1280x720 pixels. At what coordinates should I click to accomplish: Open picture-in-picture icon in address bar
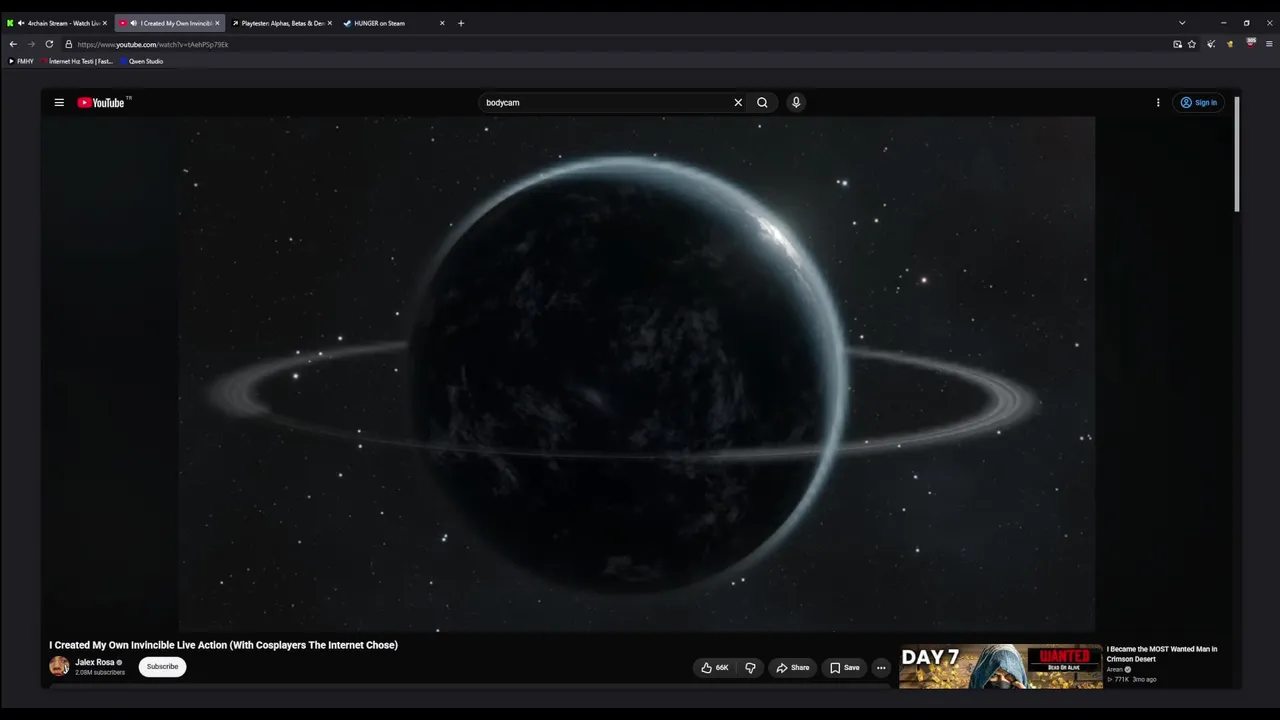click(1177, 44)
